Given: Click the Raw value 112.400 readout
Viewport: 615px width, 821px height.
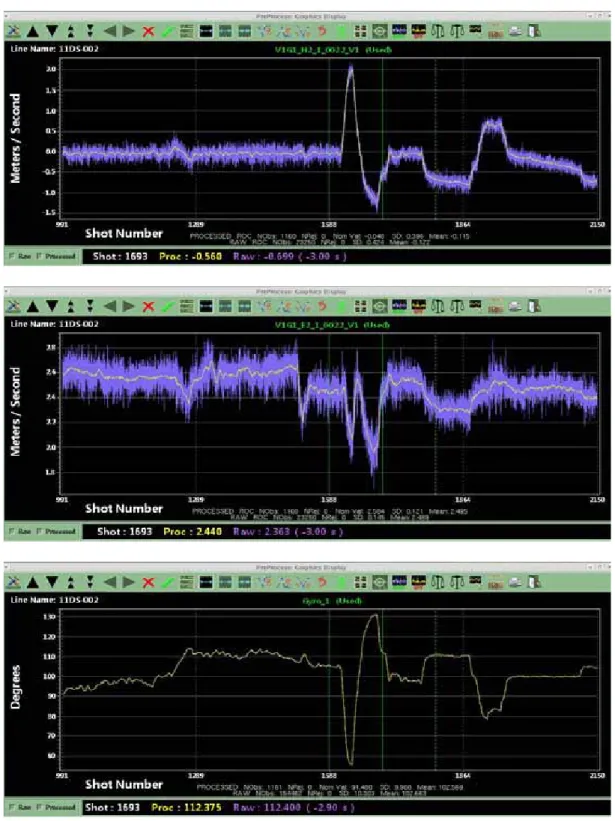Looking at the screenshot, I should pyautogui.click(x=294, y=807).
